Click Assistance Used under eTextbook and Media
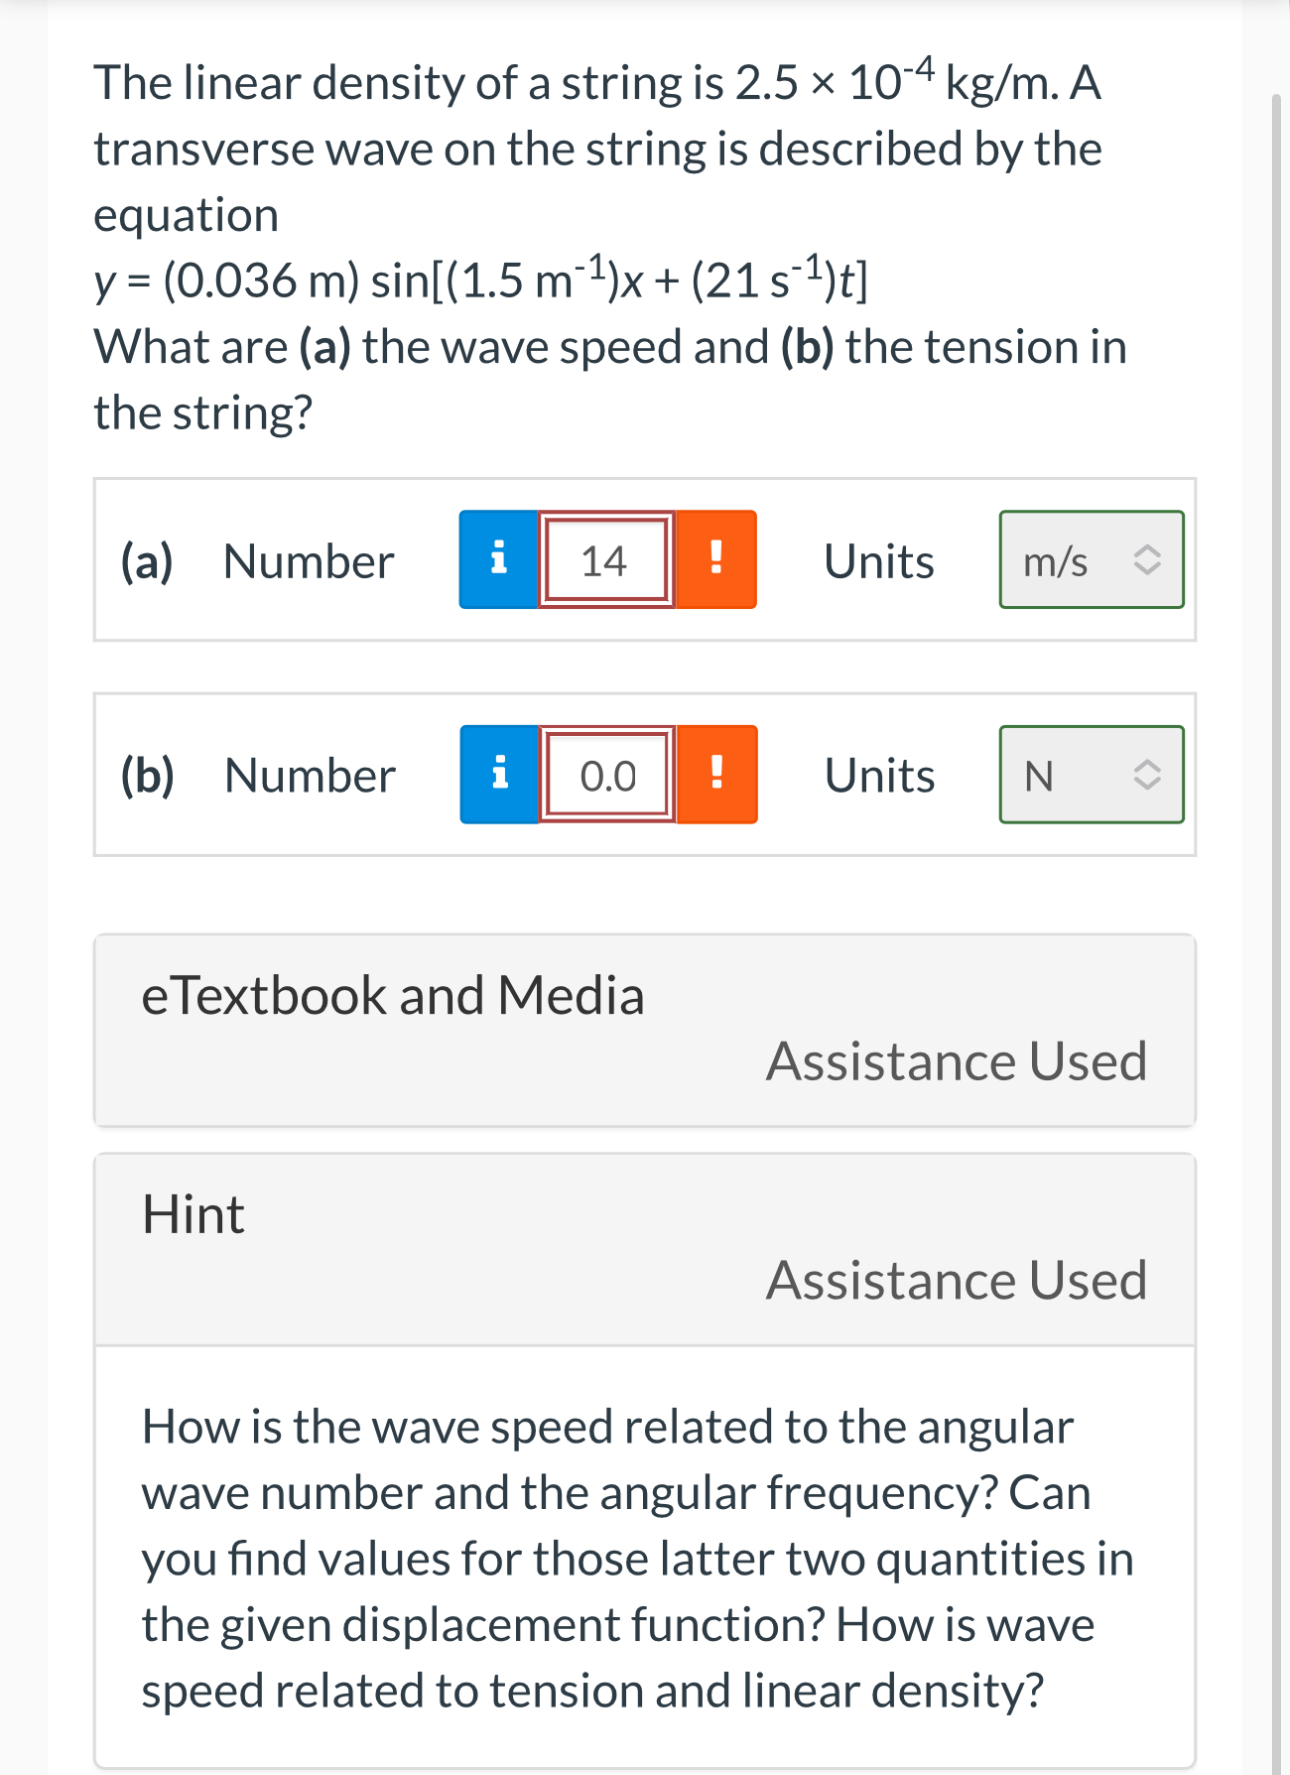Image resolution: width=1290 pixels, height=1775 pixels. (955, 1062)
